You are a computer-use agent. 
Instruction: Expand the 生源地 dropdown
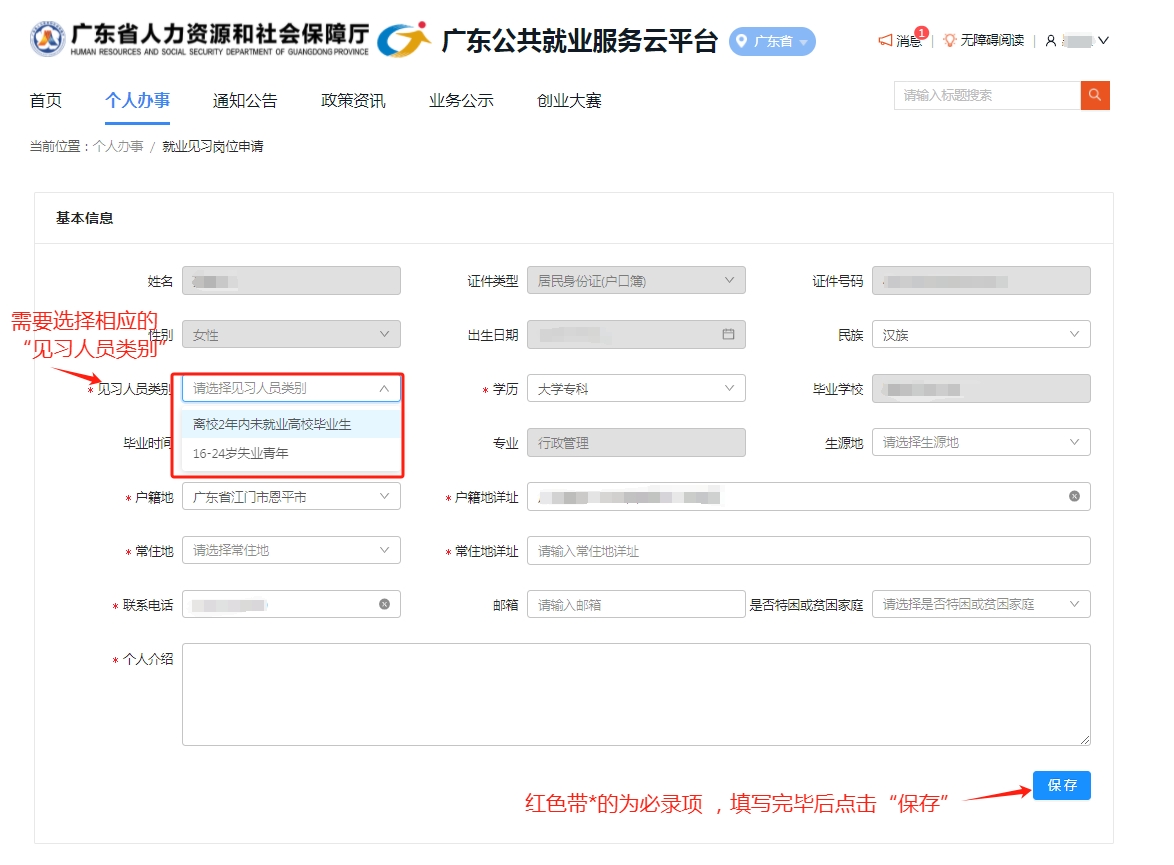pyautogui.click(x=981, y=442)
